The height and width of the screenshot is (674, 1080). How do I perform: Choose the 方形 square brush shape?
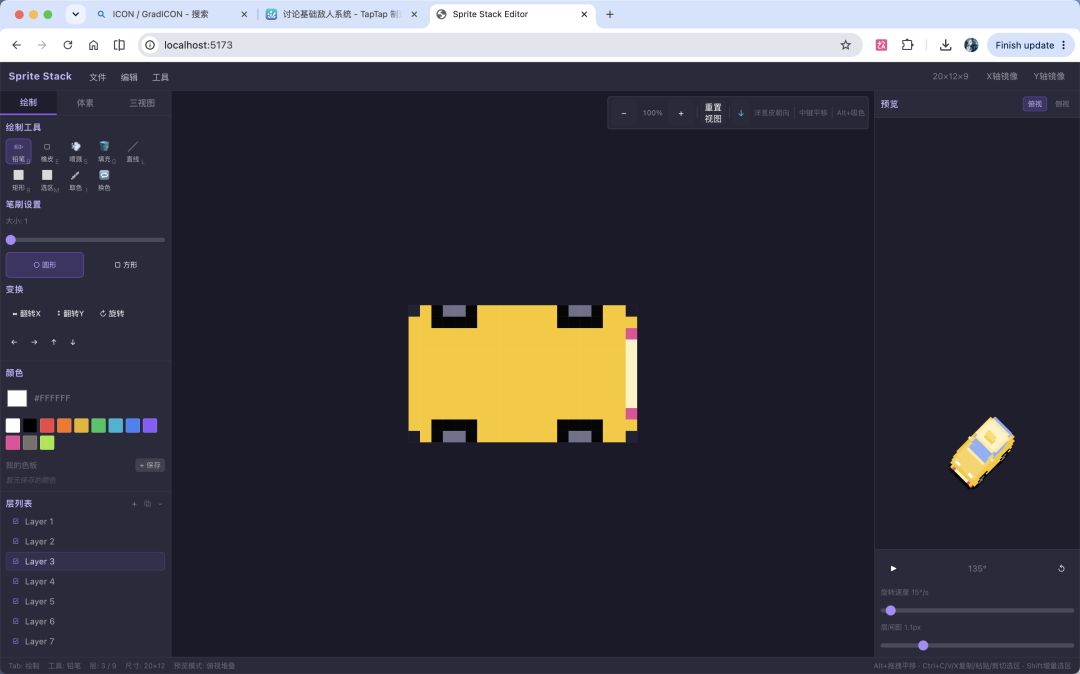[x=126, y=265]
